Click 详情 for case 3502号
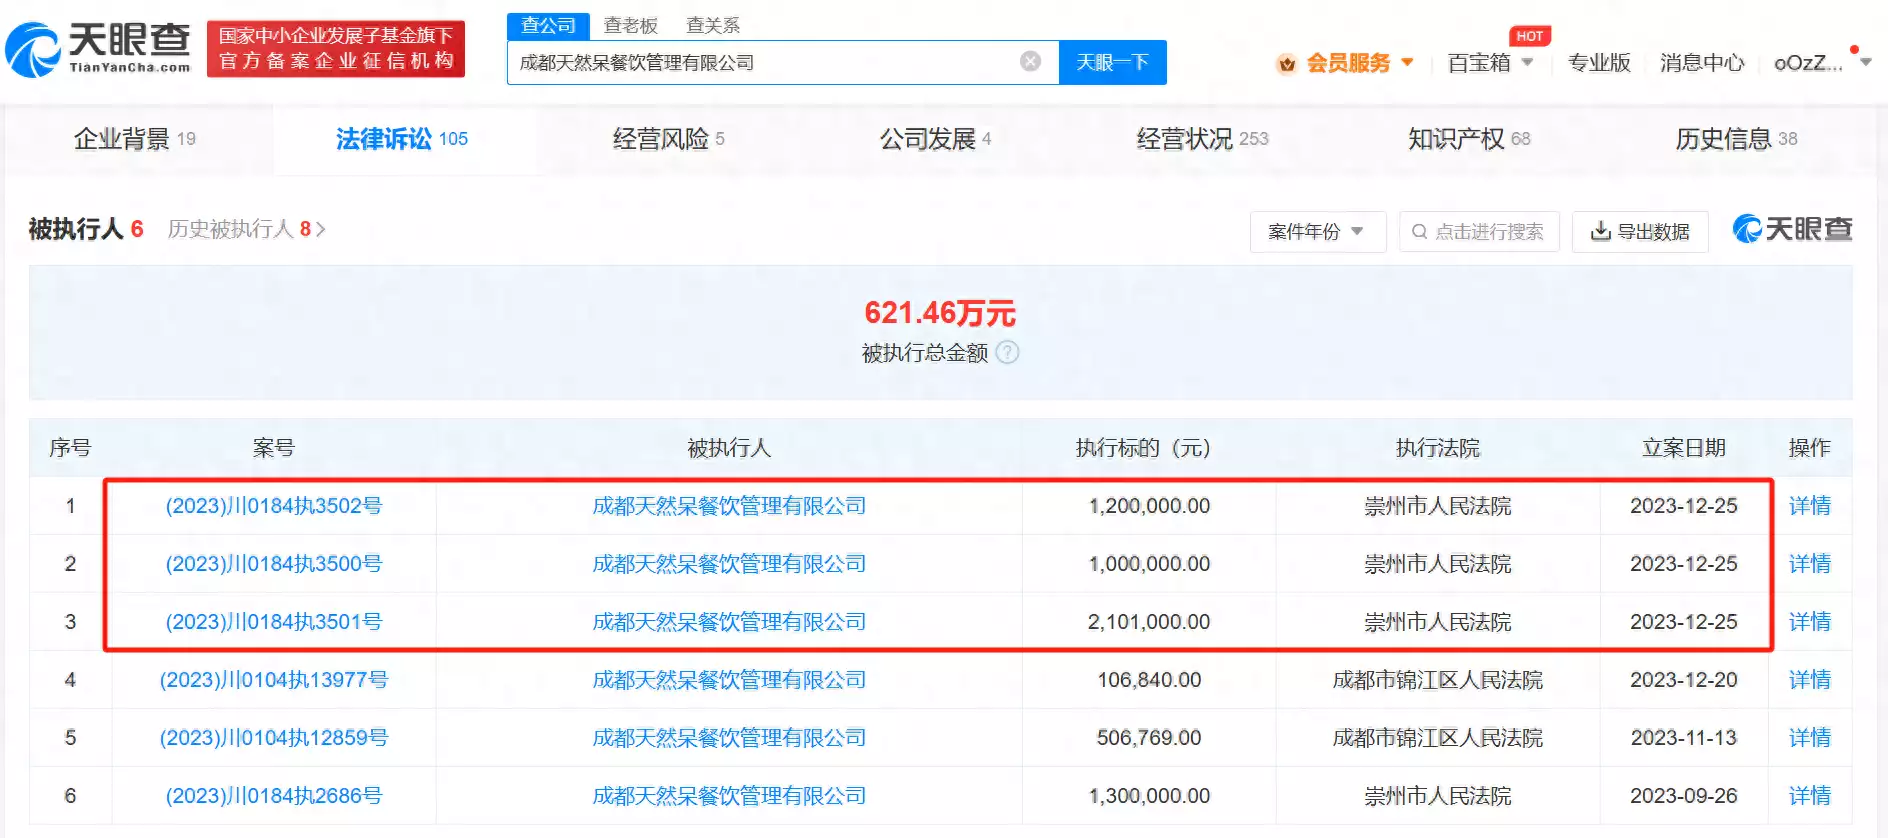 (x=1810, y=506)
